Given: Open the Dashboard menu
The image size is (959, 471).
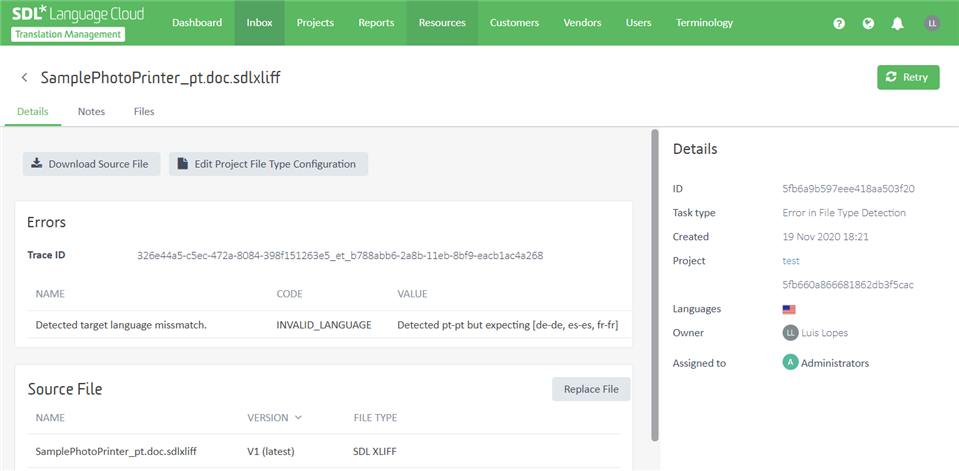Looking at the screenshot, I should pyautogui.click(x=197, y=23).
